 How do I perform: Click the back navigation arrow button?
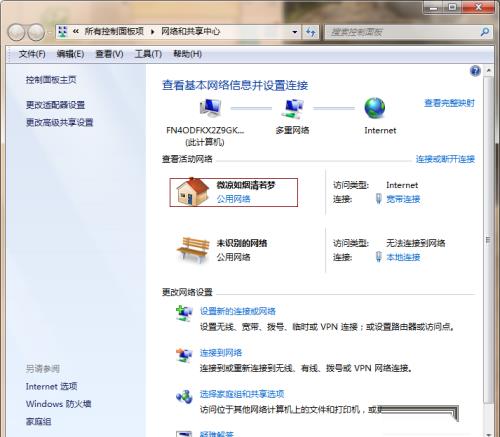pyautogui.click(x=16, y=32)
